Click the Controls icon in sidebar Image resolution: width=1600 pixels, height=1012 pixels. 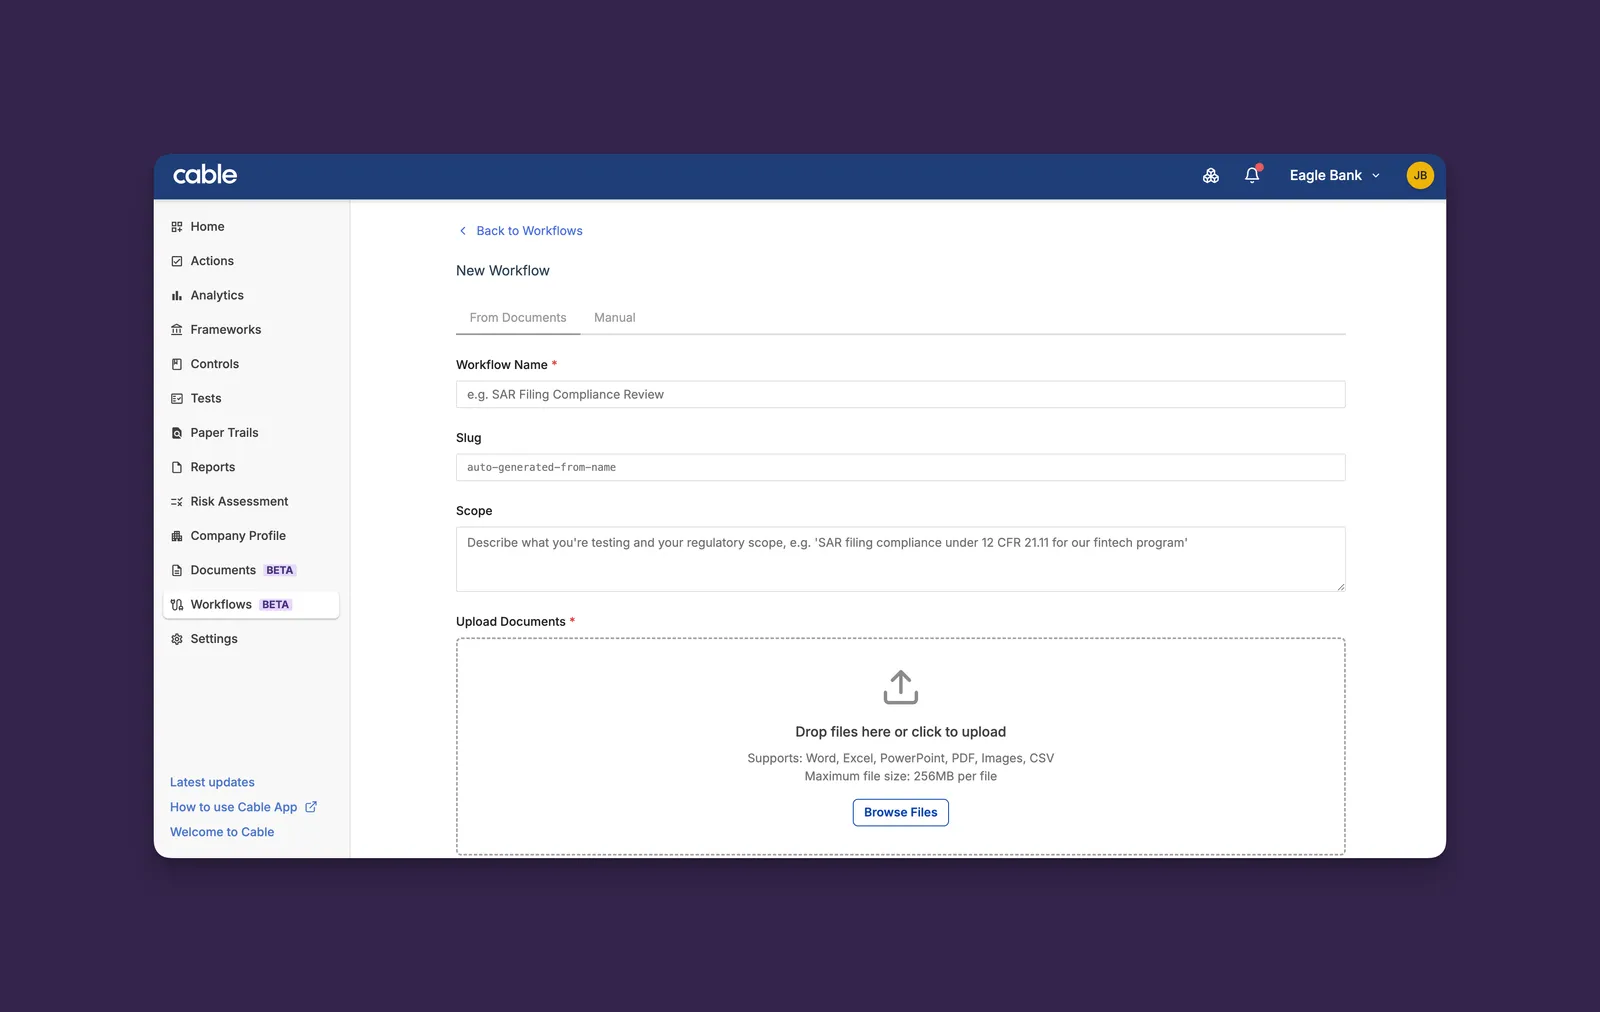[x=177, y=364]
